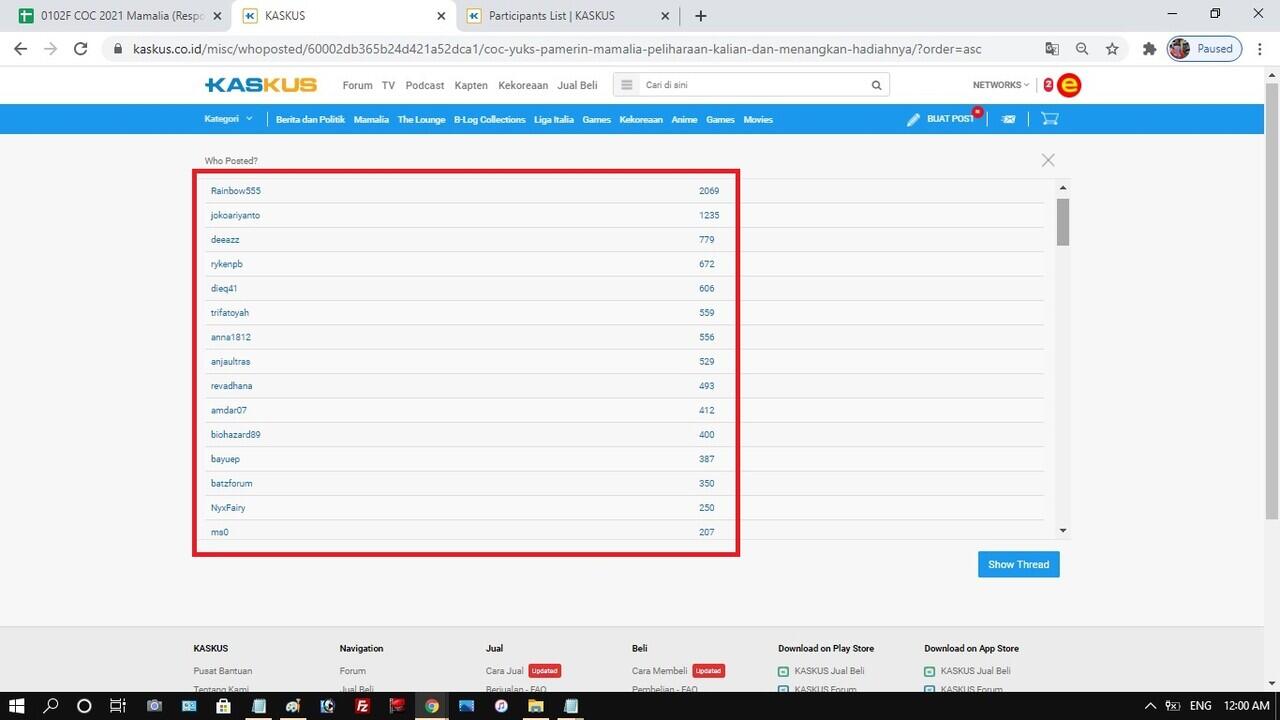1280x720 pixels.
Task: Click the Show Thread button
Action: pyautogui.click(x=1019, y=564)
